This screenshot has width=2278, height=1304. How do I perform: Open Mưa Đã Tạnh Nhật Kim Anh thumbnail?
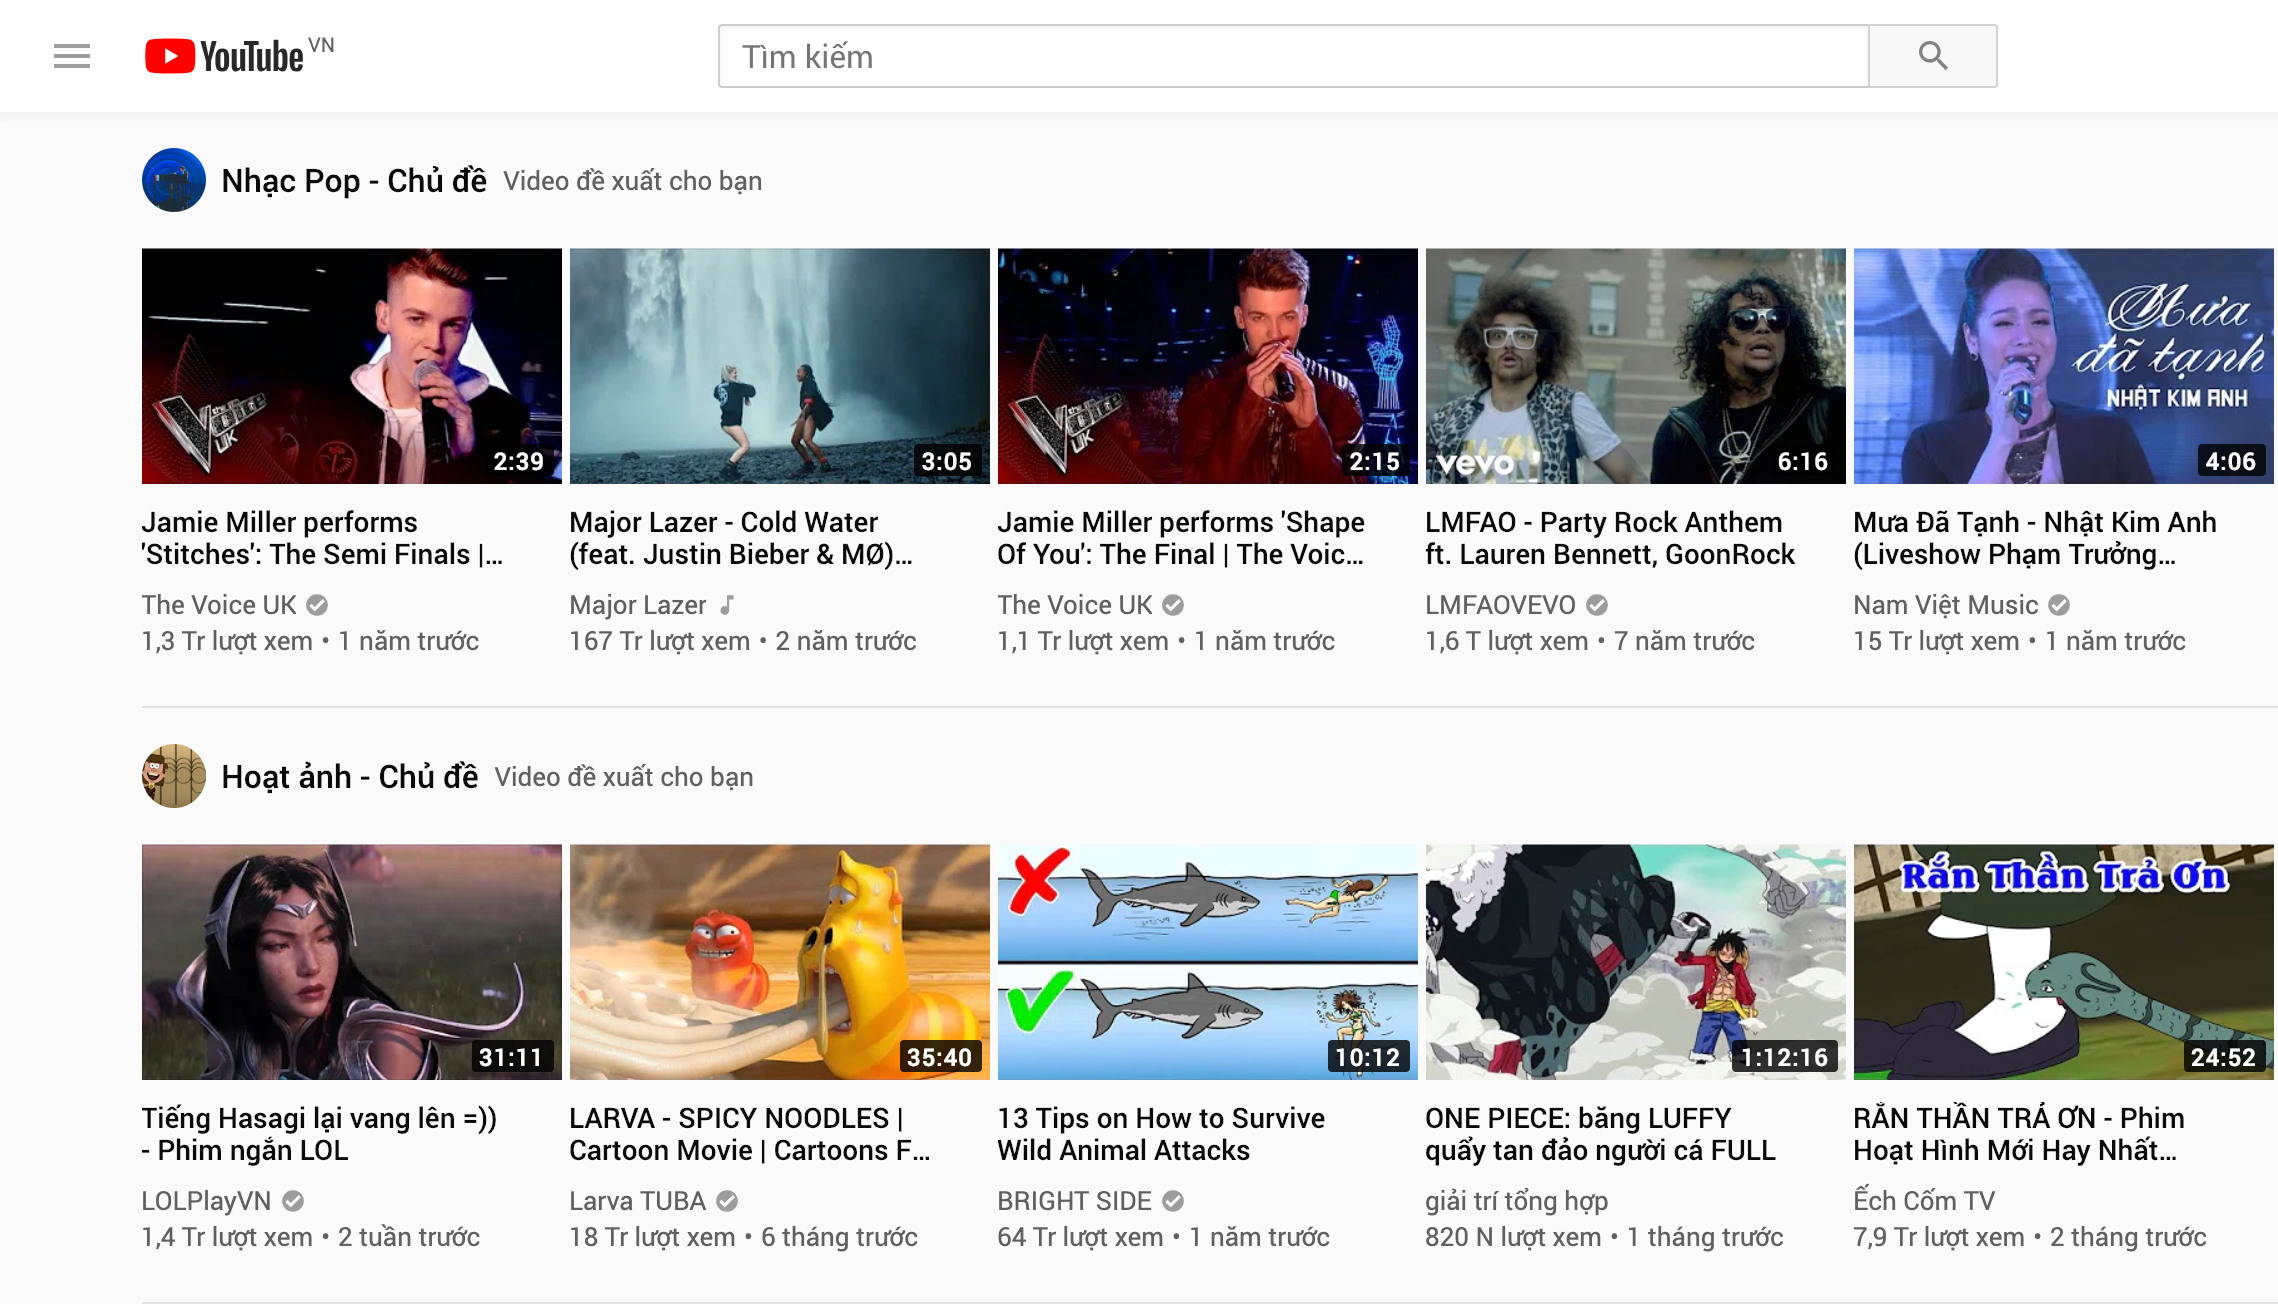2063,366
